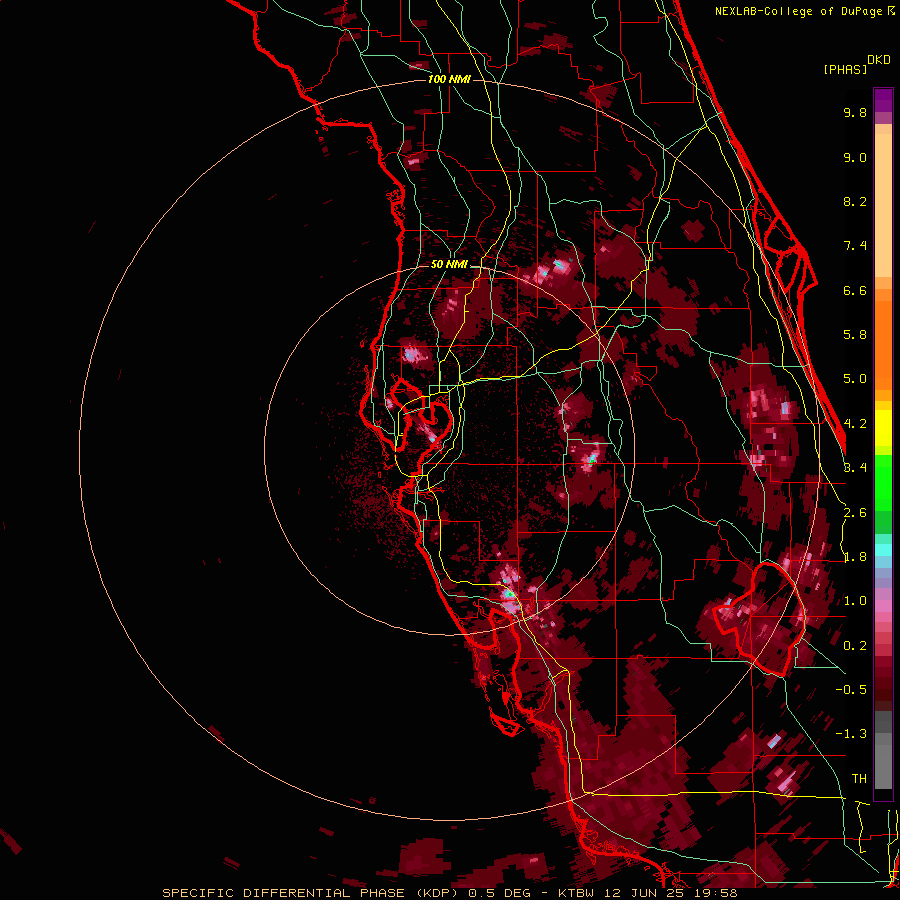The height and width of the screenshot is (900, 900).
Task: Pick the cyan color bar segment
Action: point(883,550)
